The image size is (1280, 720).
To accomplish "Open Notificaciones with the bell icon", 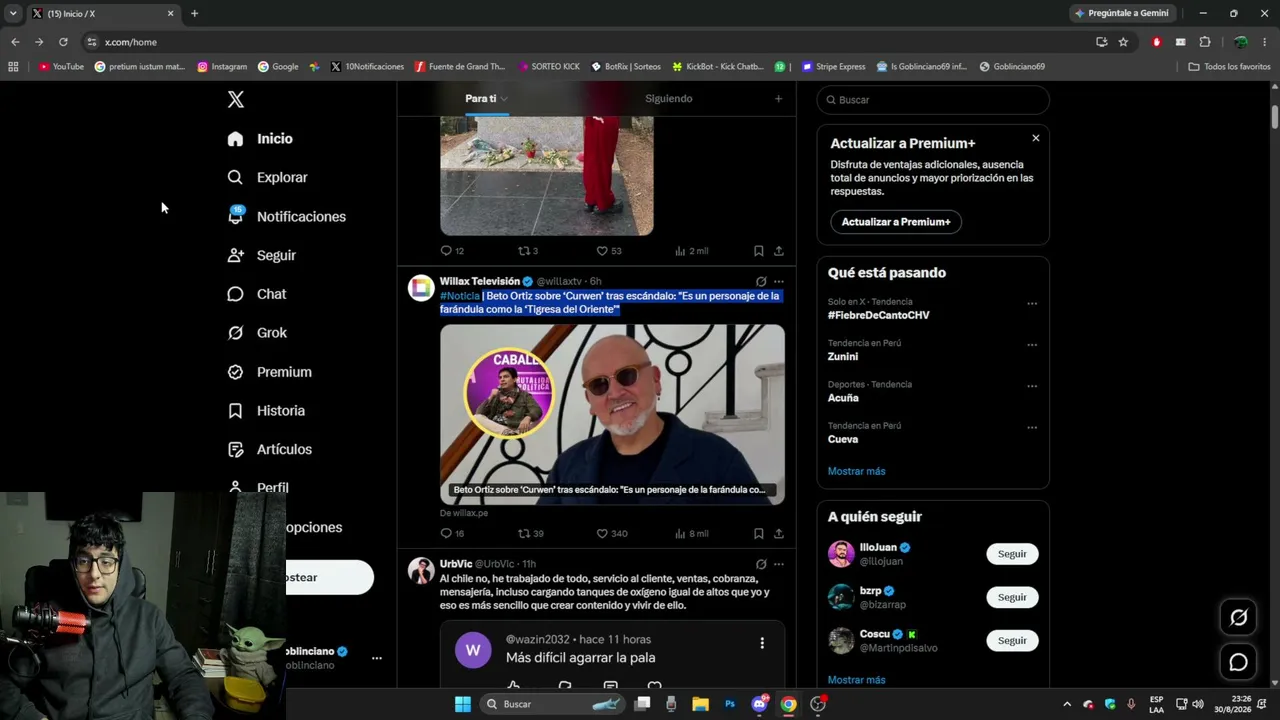I will click(286, 216).
